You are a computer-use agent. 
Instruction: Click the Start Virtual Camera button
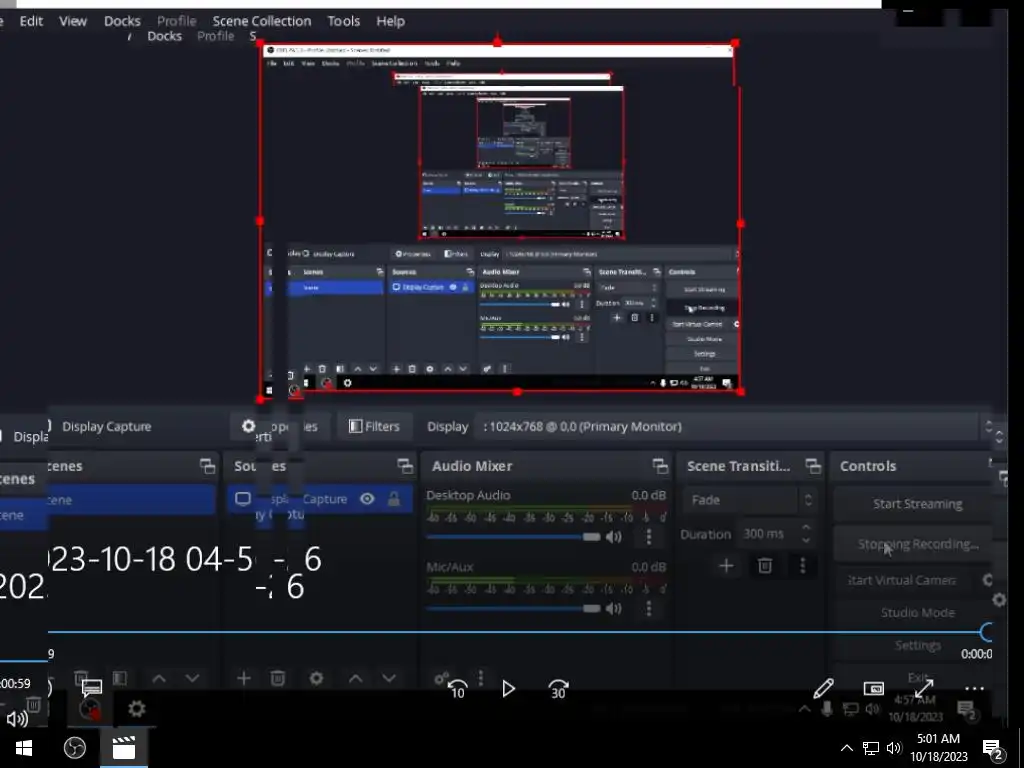coord(901,580)
